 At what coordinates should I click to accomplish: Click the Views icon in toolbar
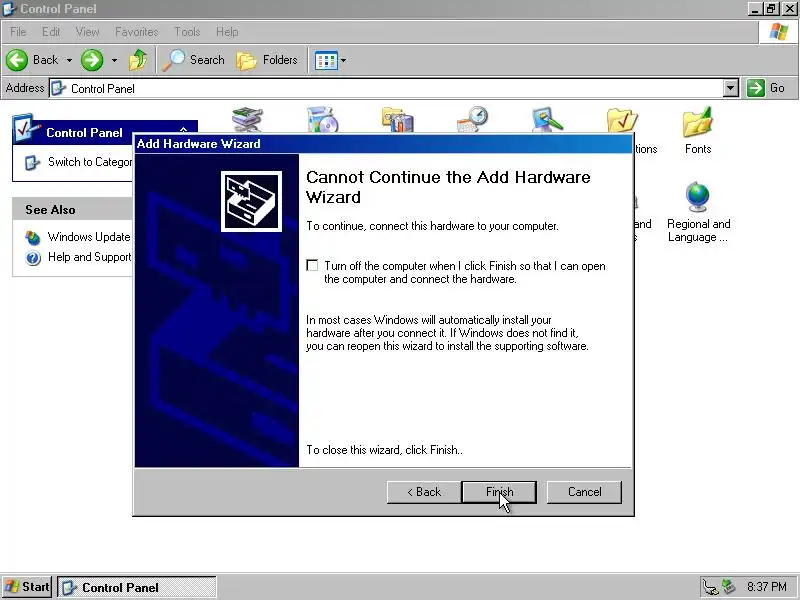click(326, 60)
